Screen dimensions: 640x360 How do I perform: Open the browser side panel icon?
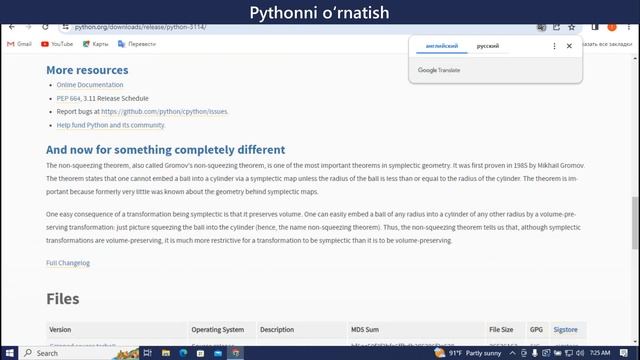(595, 27)
